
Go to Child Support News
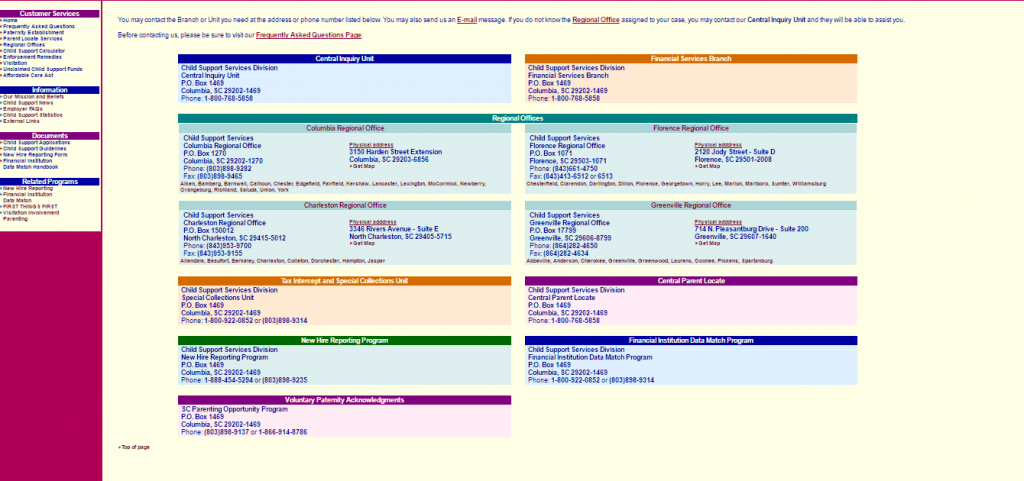point(28,102)
